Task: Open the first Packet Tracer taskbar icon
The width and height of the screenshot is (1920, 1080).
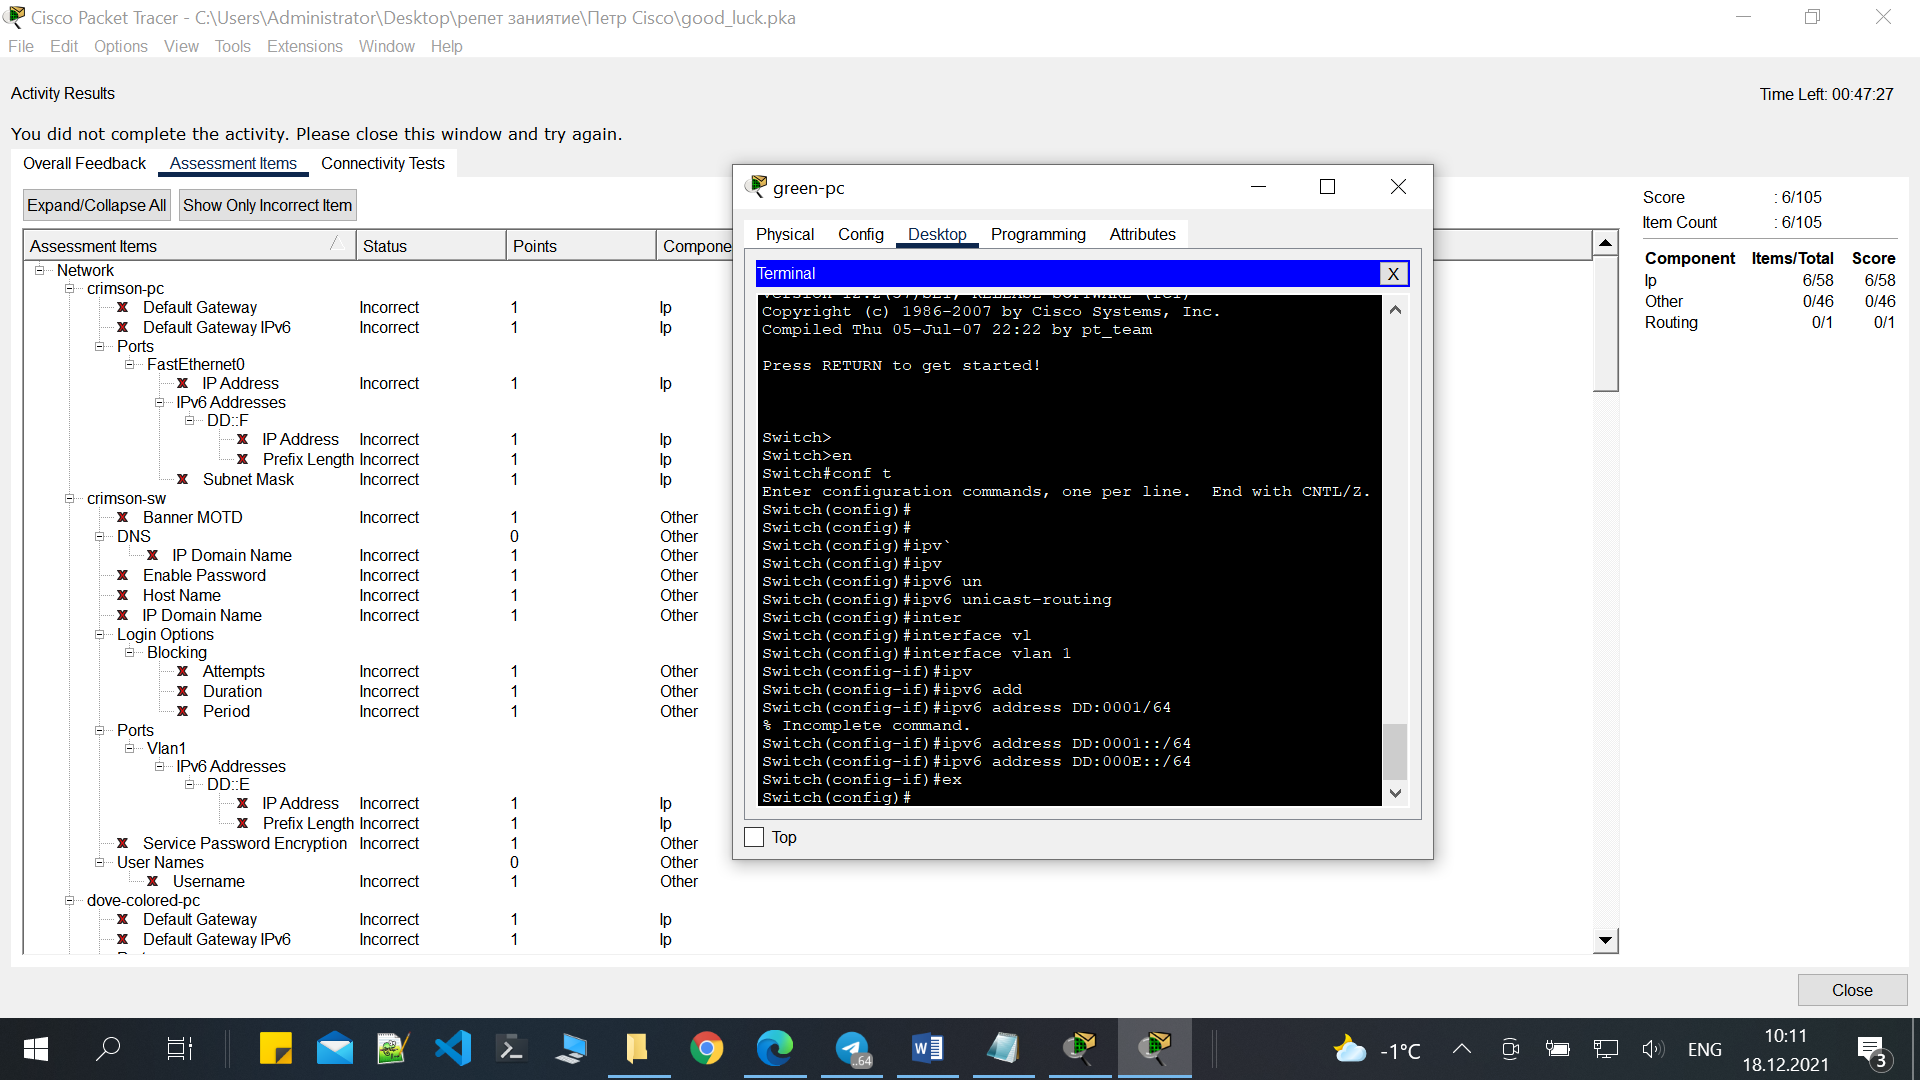Action: point(1079,1048)
